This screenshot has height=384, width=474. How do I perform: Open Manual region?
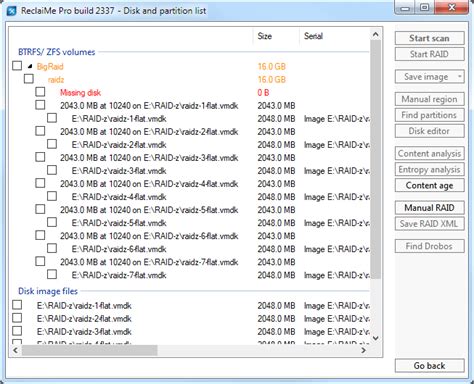click(429, 99)
